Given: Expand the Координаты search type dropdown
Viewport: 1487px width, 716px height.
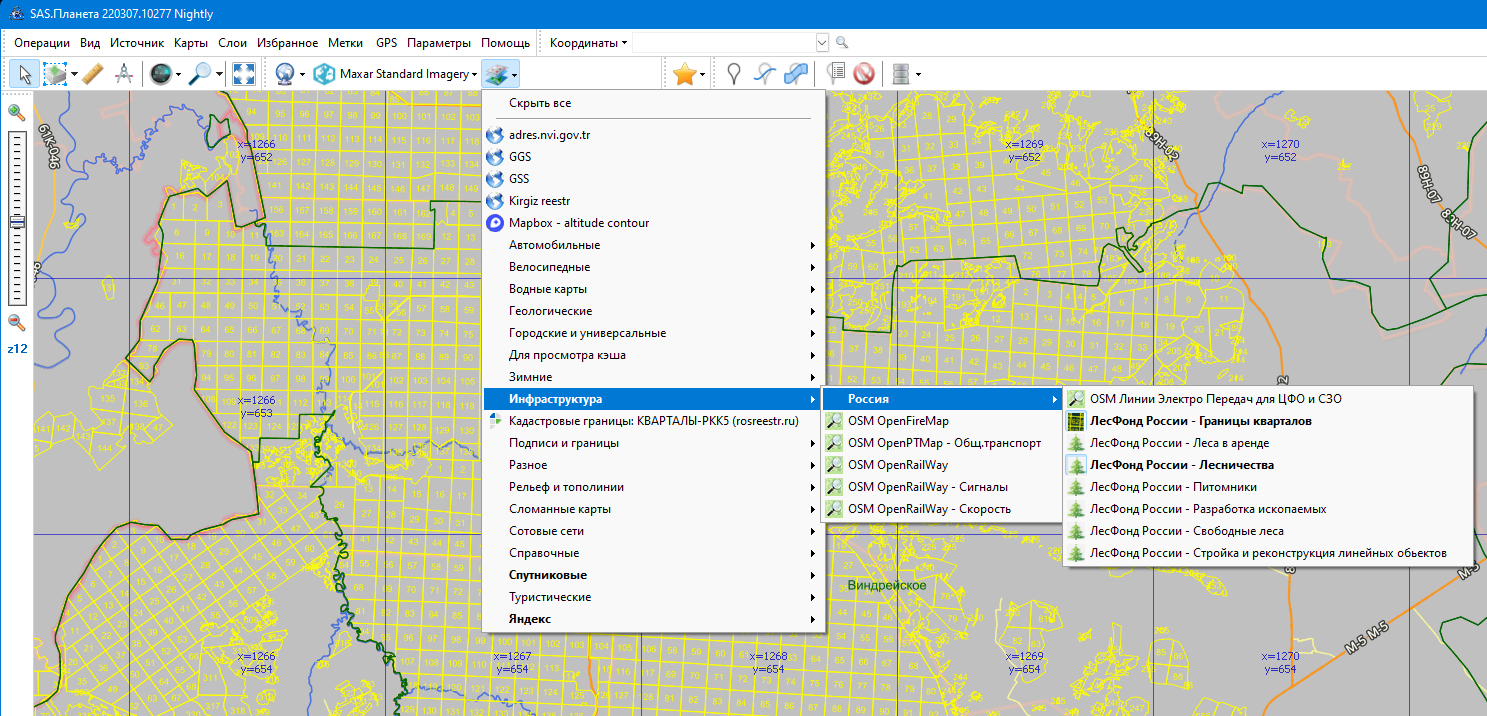Looking at the screenshot, I should [588, 43].
